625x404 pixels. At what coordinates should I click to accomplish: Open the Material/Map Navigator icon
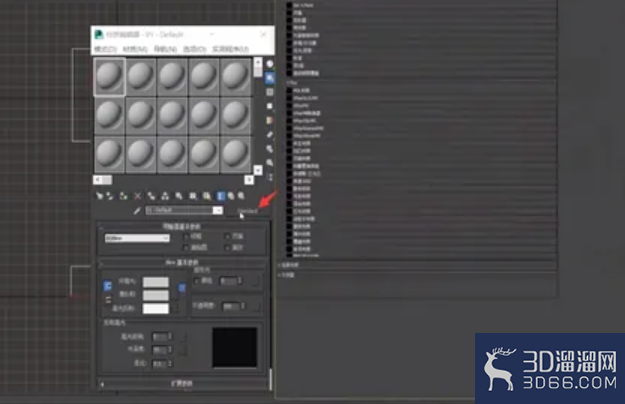(x=270, y=177)
